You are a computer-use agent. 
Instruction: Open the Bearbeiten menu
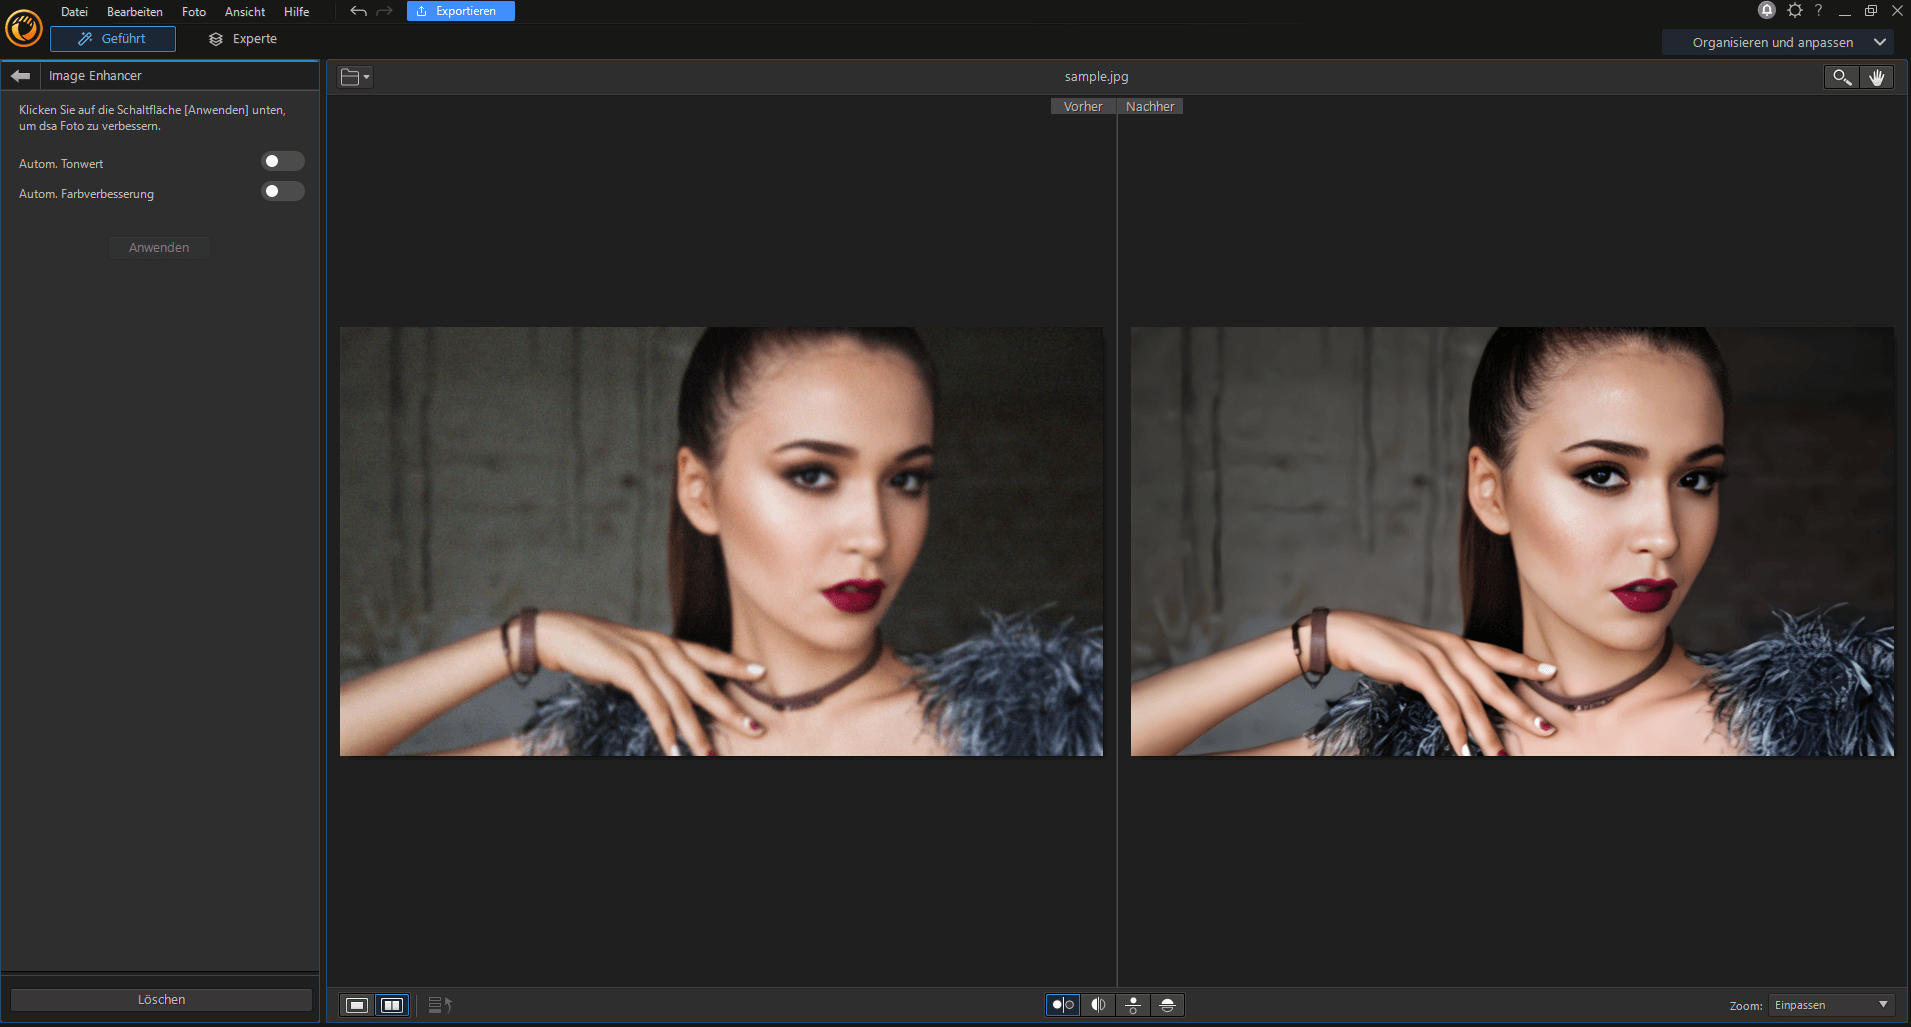(x=134, y=11)
